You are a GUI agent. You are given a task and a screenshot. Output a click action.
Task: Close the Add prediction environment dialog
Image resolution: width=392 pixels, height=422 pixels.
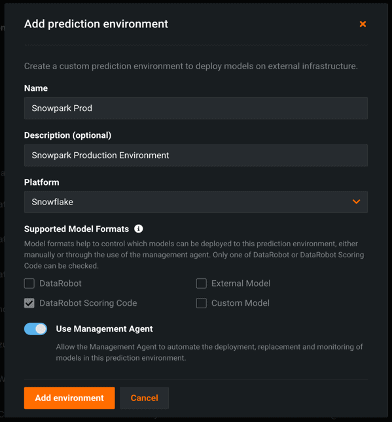pos(363,24)
